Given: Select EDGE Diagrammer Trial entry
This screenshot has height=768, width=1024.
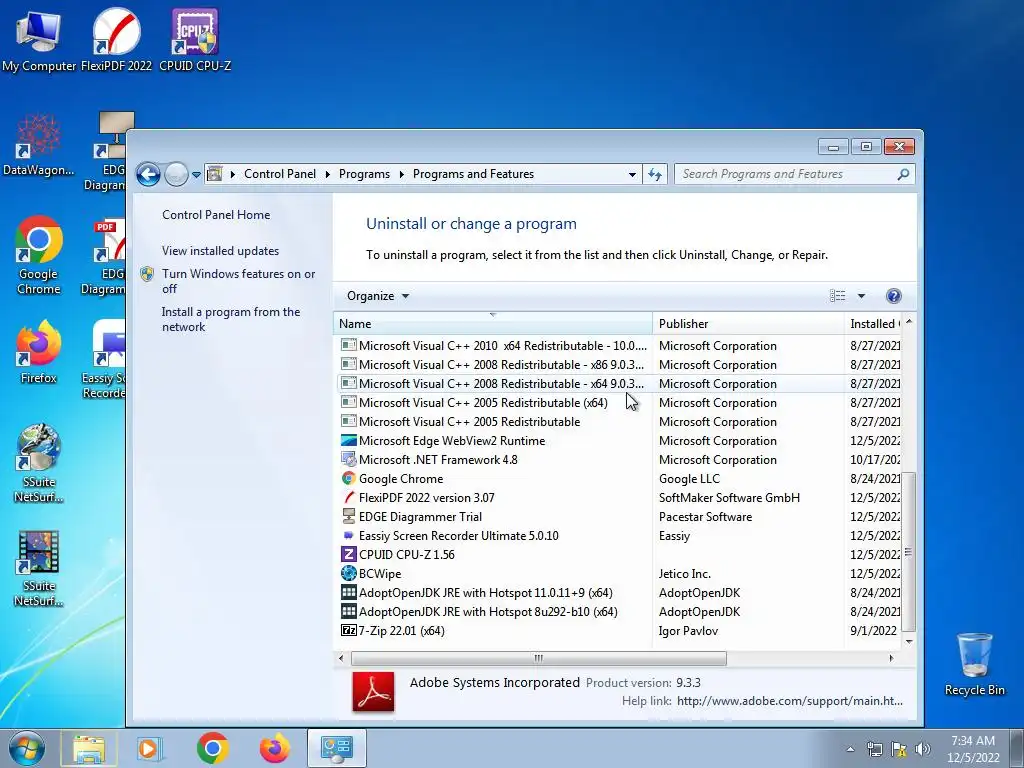Looking at the screenshot, I should (618, 517).
